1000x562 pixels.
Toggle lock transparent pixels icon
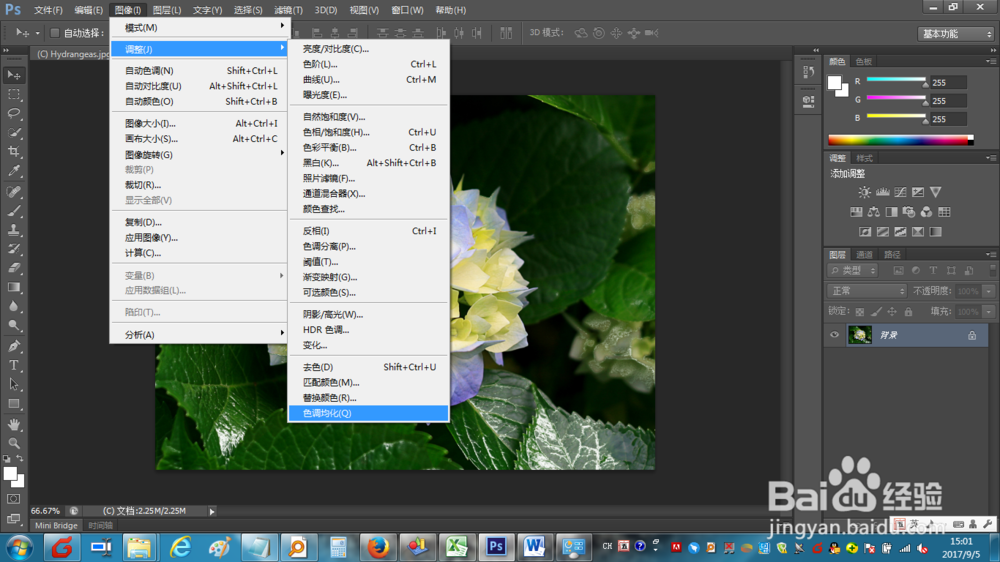point(860,312)
